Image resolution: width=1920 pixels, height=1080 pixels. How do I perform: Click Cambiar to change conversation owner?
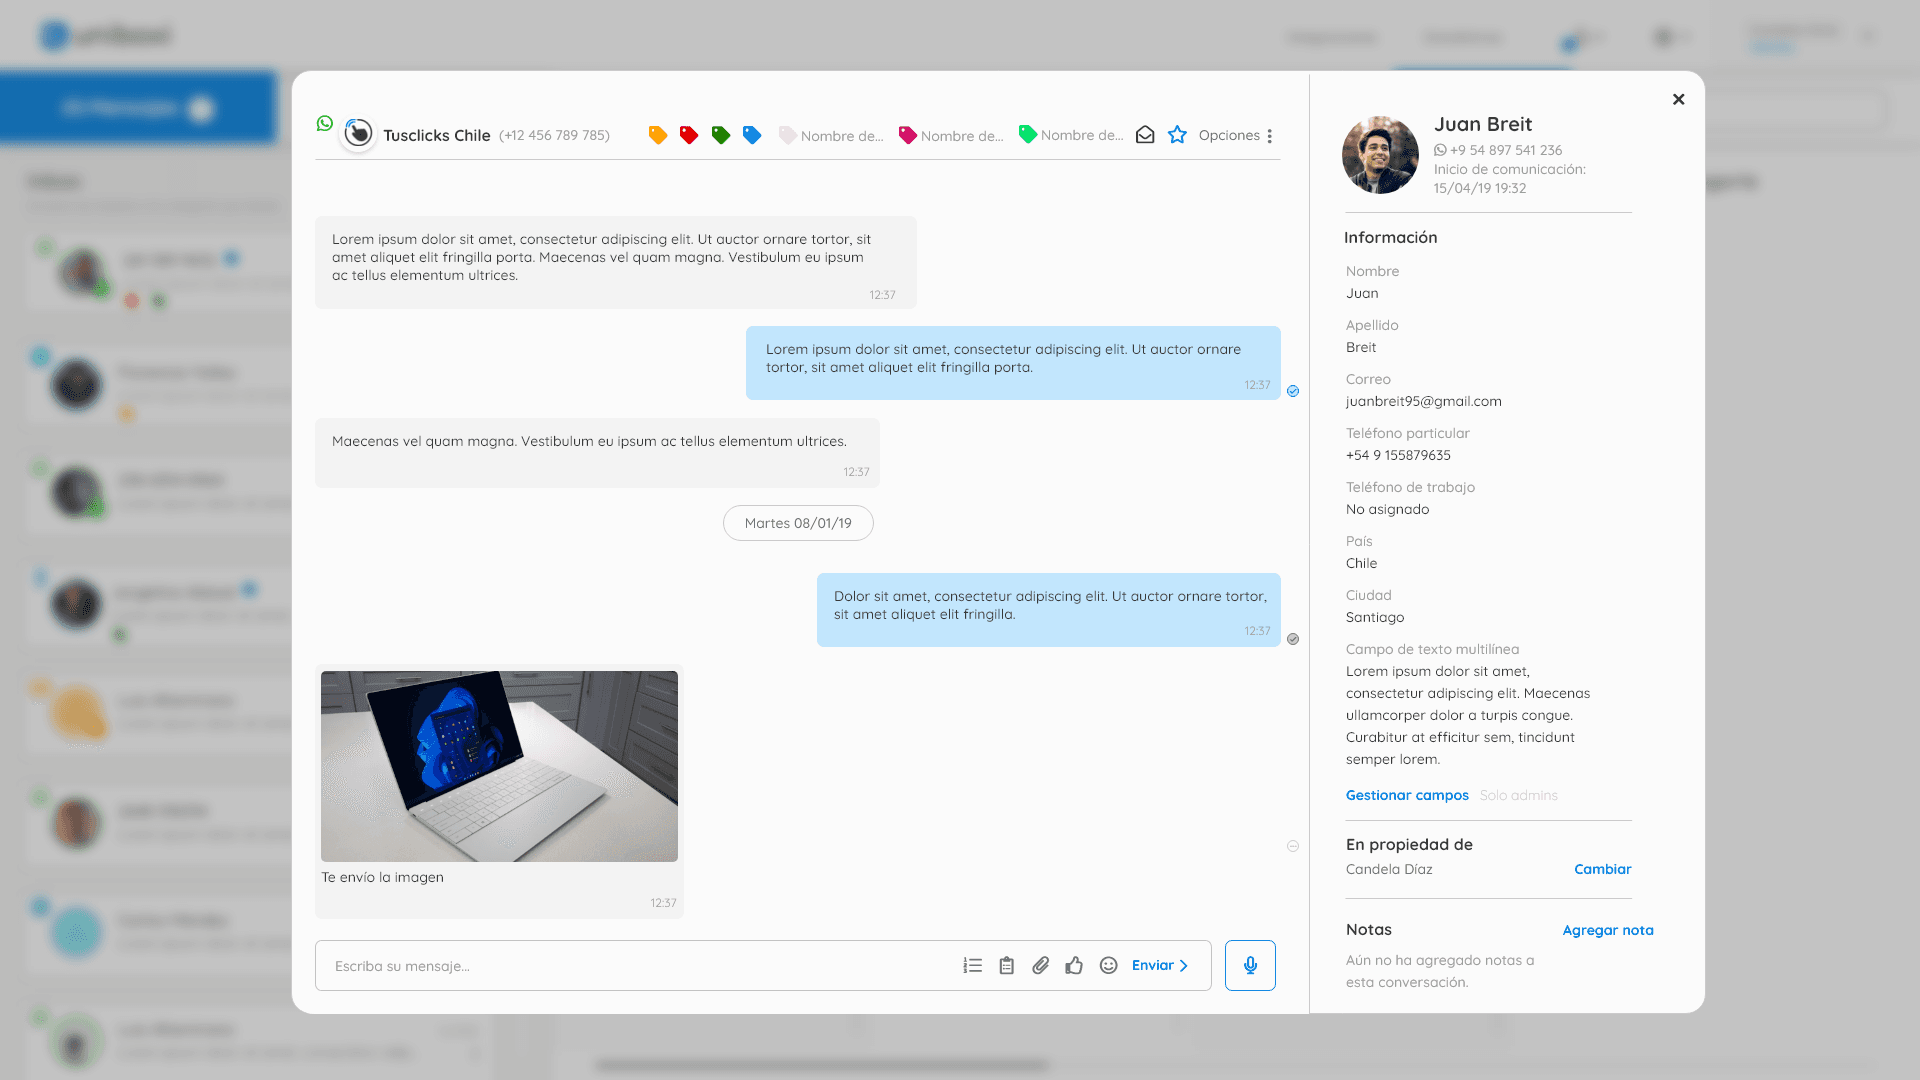[1601, 869]
